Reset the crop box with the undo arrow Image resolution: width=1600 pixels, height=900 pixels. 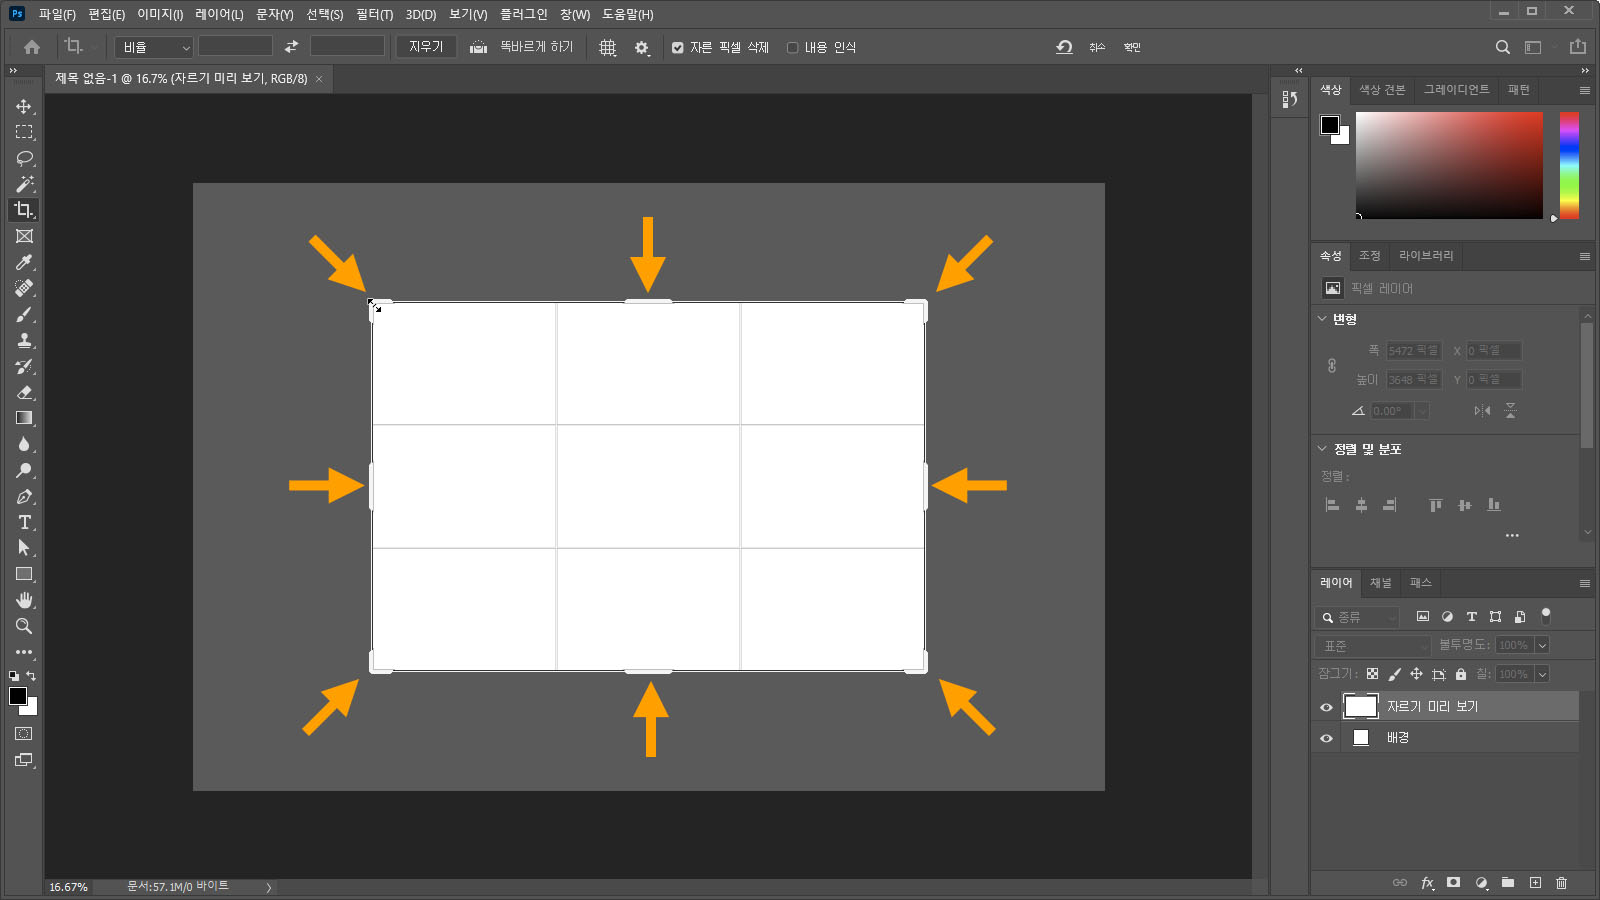pyautogui.click(x=1064, y=47)
